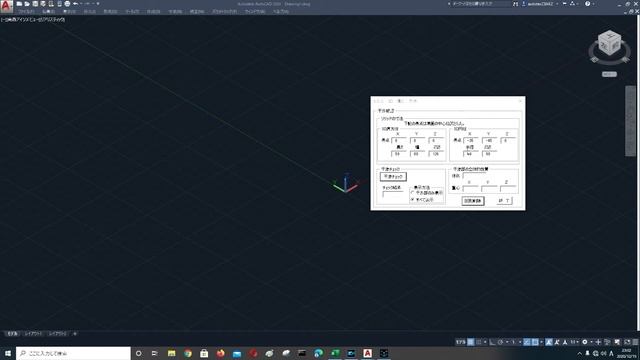640x360 pixels.
Task: Click the Save As icon in quick access toolbar
Action: (x=43, y=4)
